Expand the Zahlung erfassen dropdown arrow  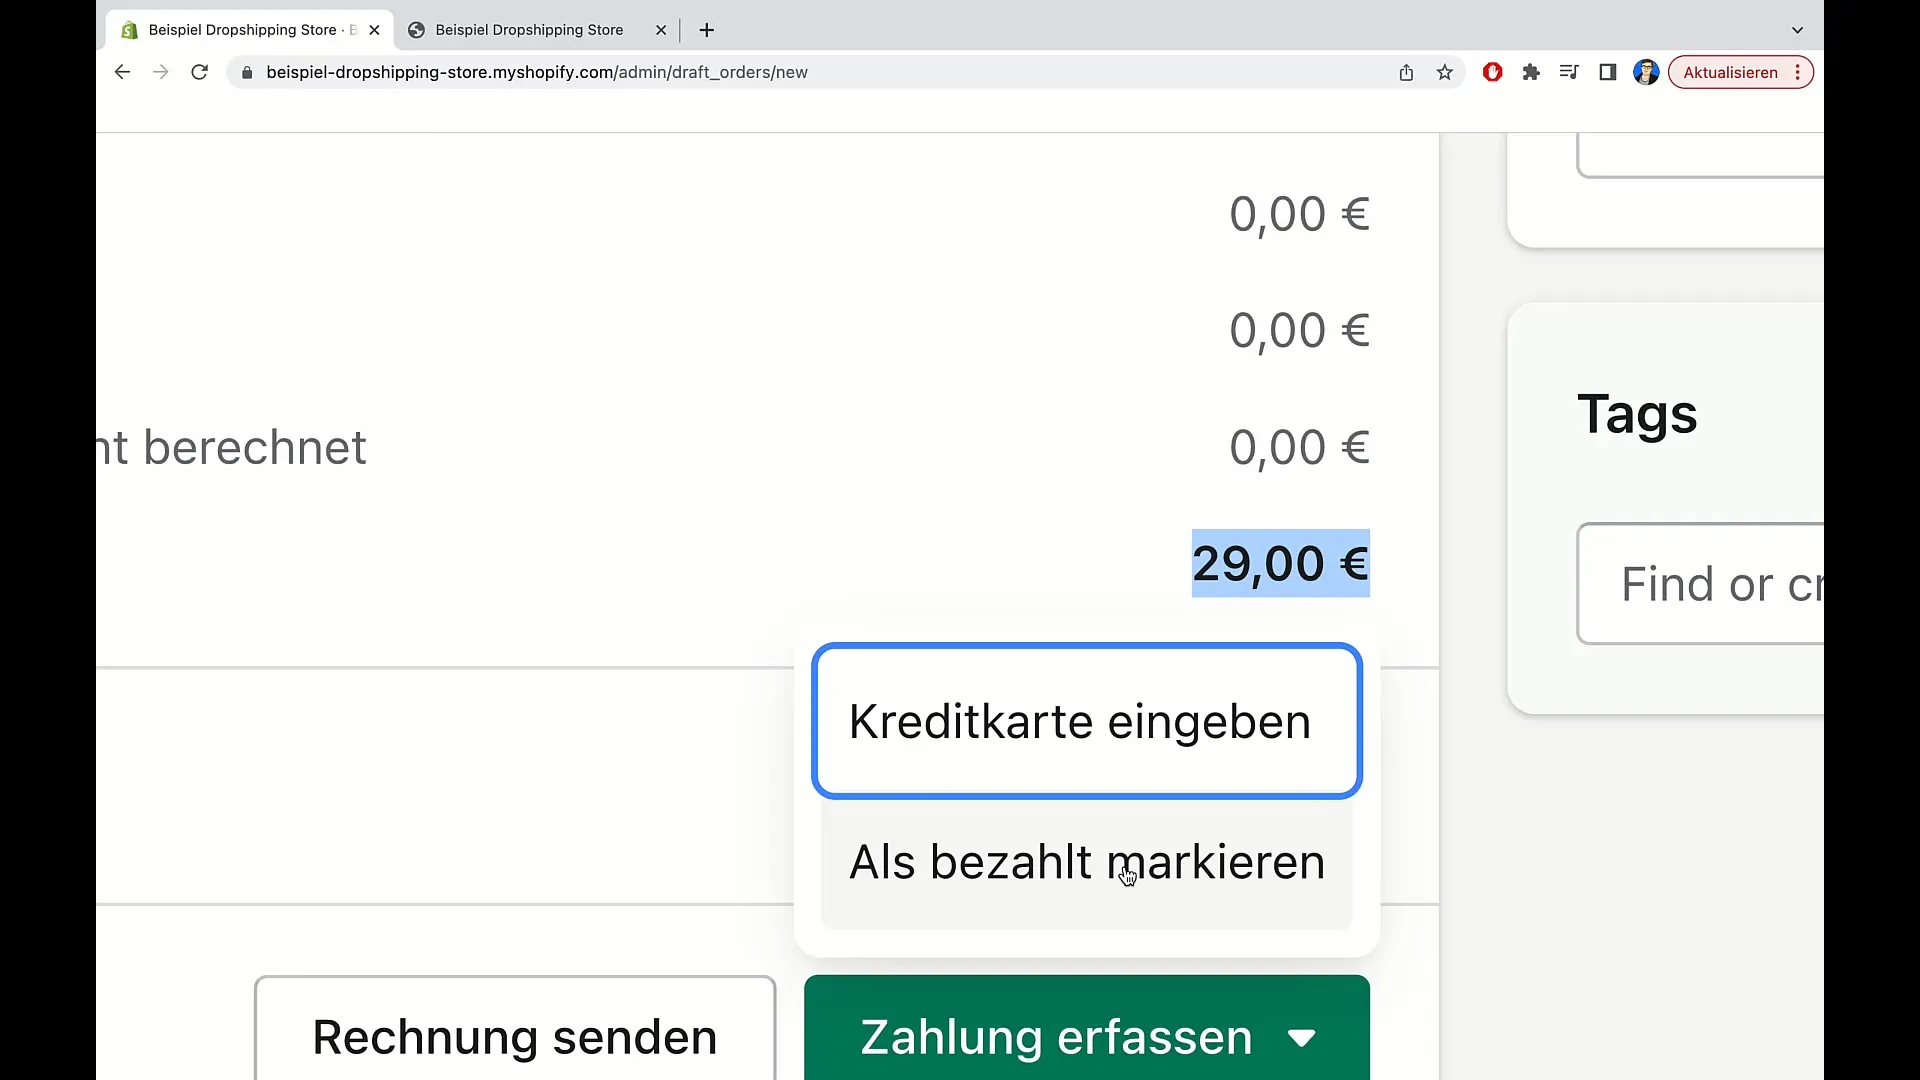point(1302,1038)
